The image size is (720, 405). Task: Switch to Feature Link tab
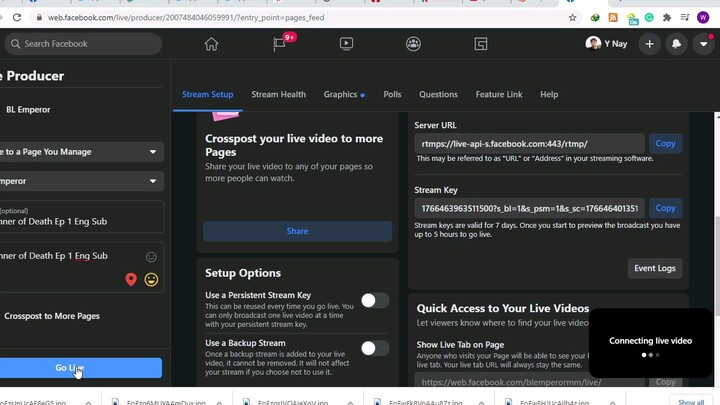[499, 95]
